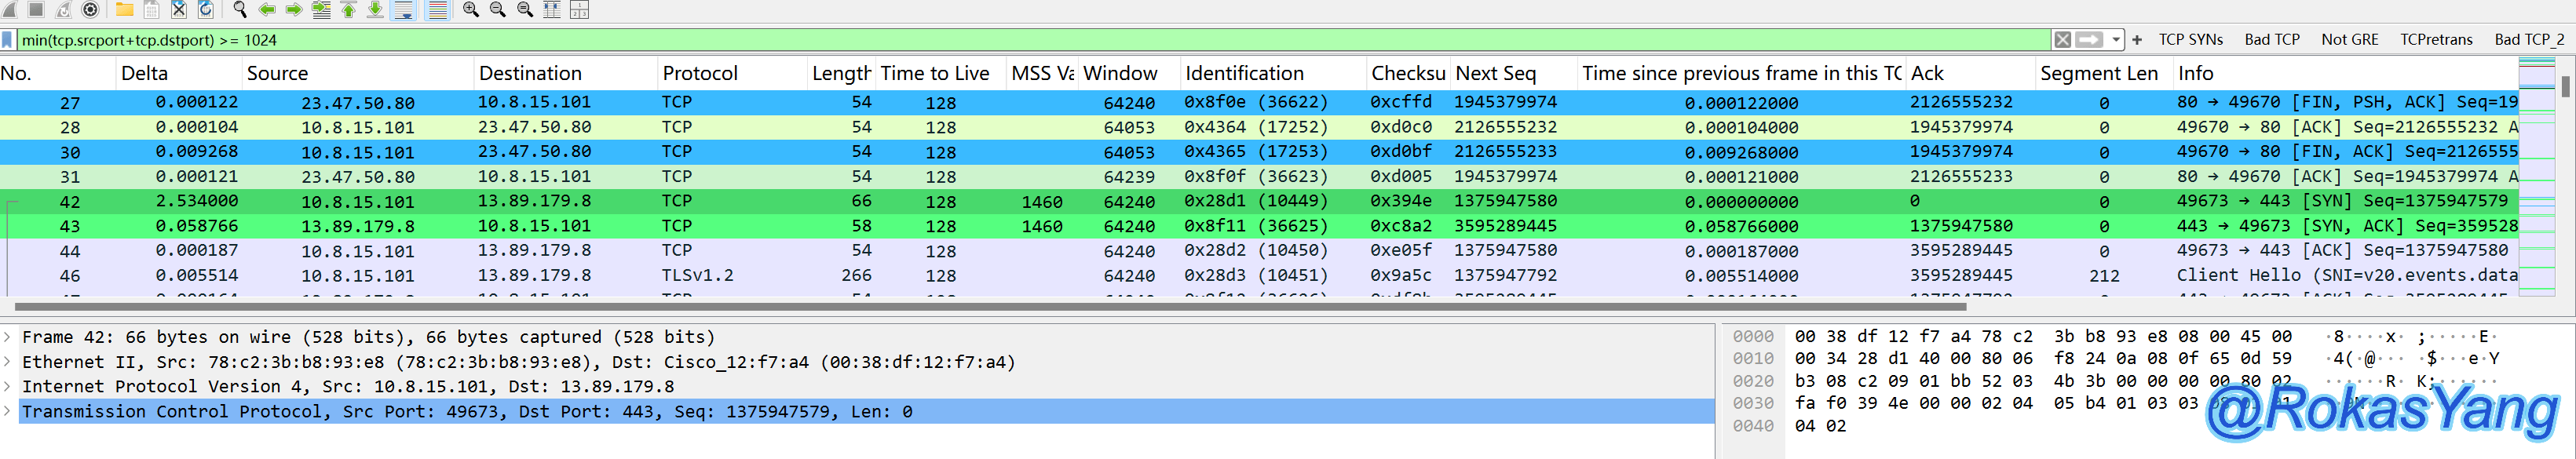Click the Find Packet magnifier icon
The height and width of the screenshot is (459, 2576).
click(240, 10)
